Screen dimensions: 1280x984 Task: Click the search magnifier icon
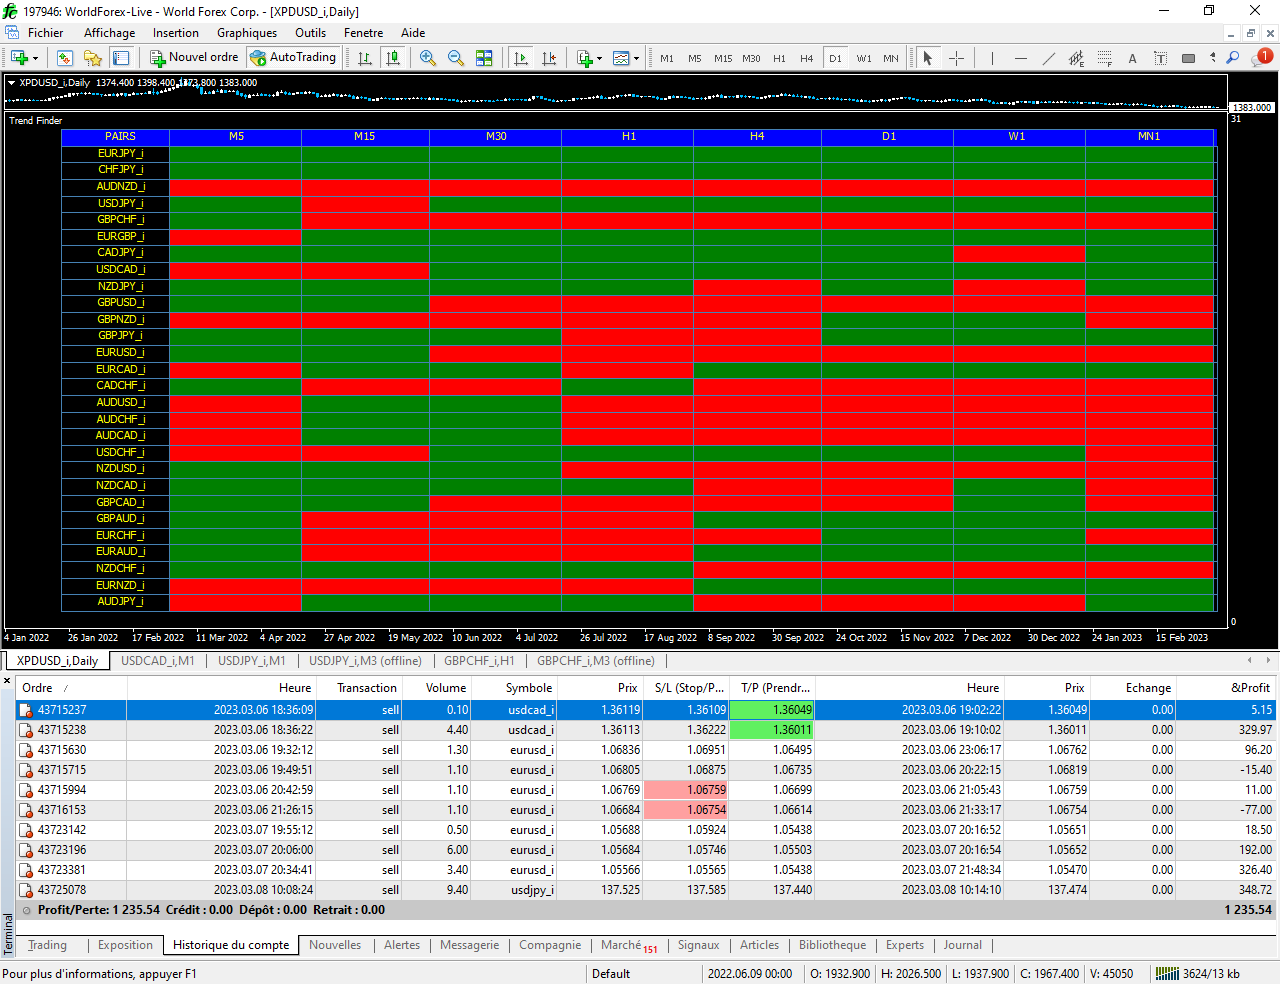[1233, 58]
